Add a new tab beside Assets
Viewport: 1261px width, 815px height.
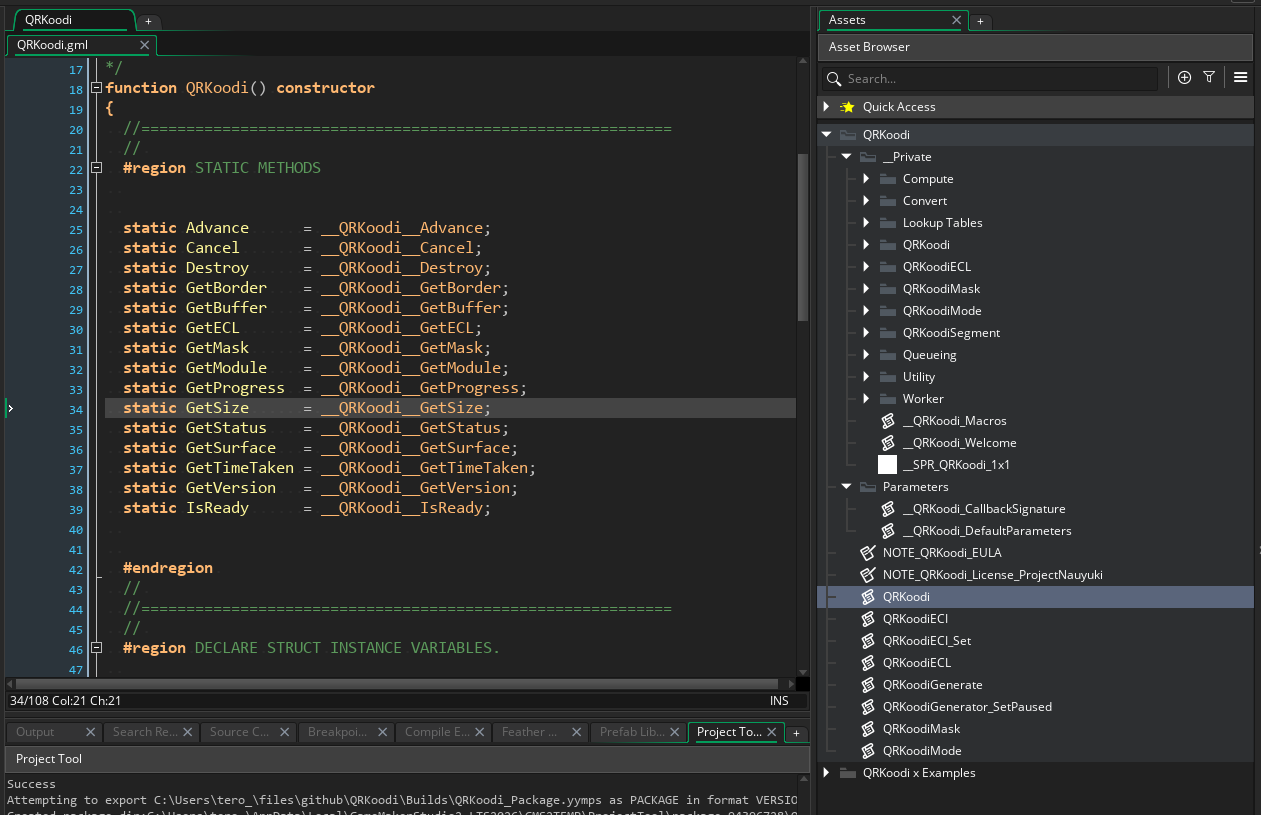tap(980, 21)
